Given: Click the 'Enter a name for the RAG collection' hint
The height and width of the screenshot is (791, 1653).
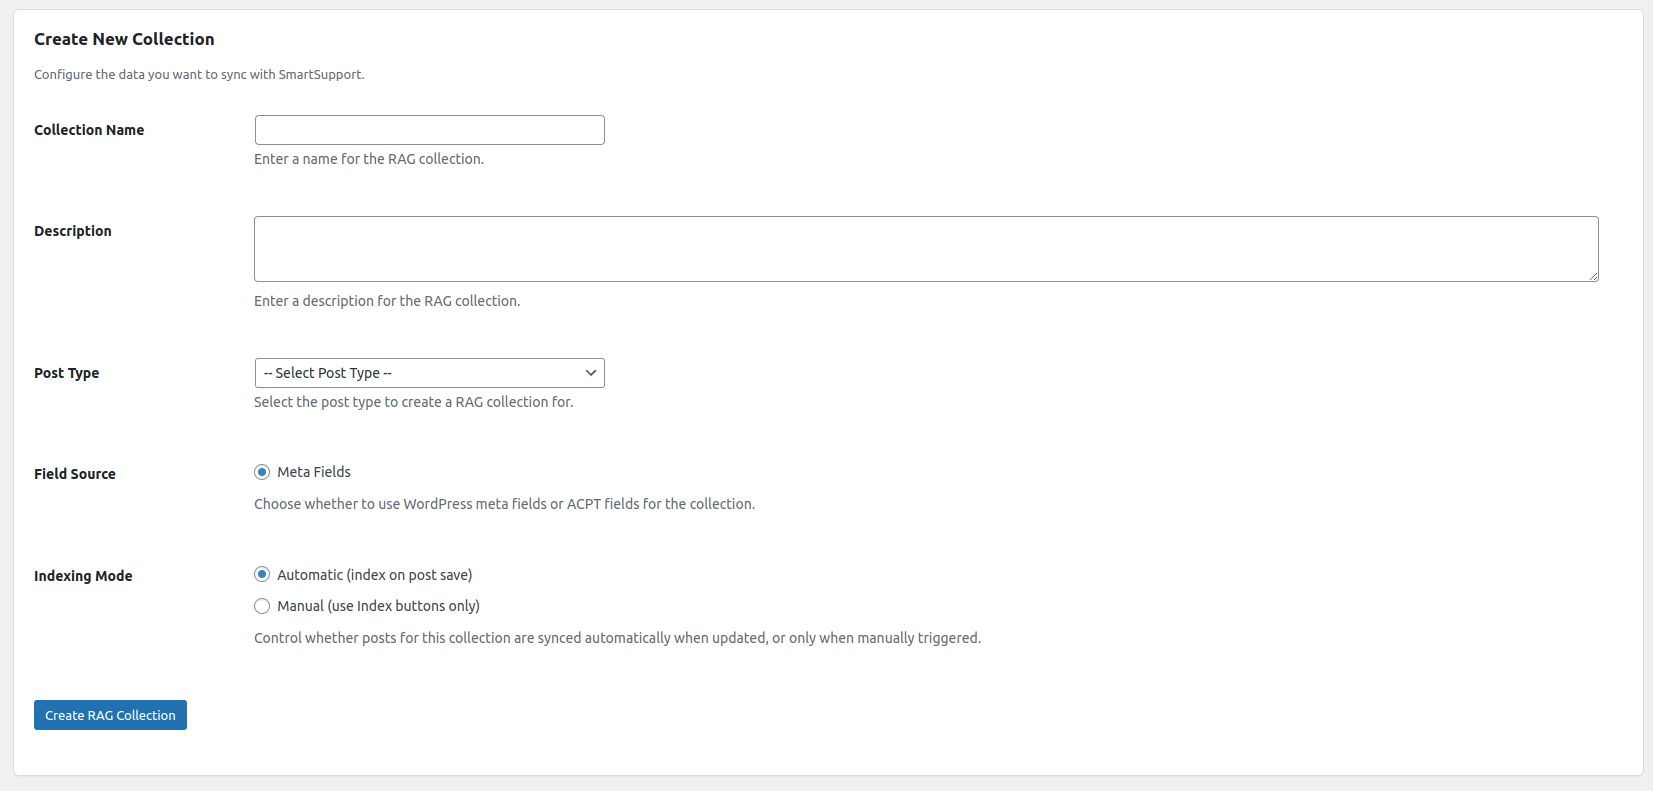Looking at the screenshot, I should pos(369,159).
